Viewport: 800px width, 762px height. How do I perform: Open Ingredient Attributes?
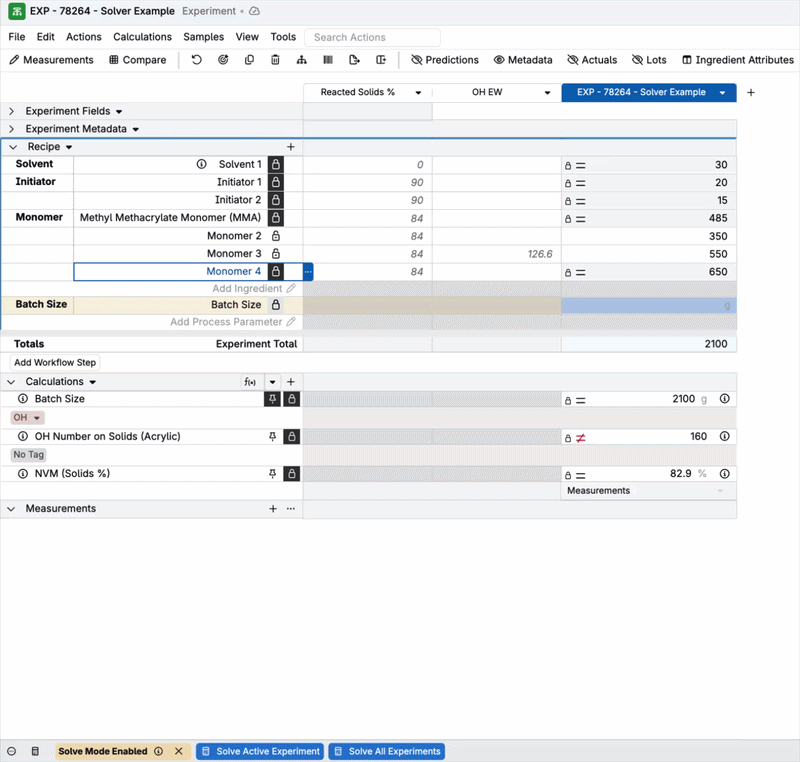[738, 60]
